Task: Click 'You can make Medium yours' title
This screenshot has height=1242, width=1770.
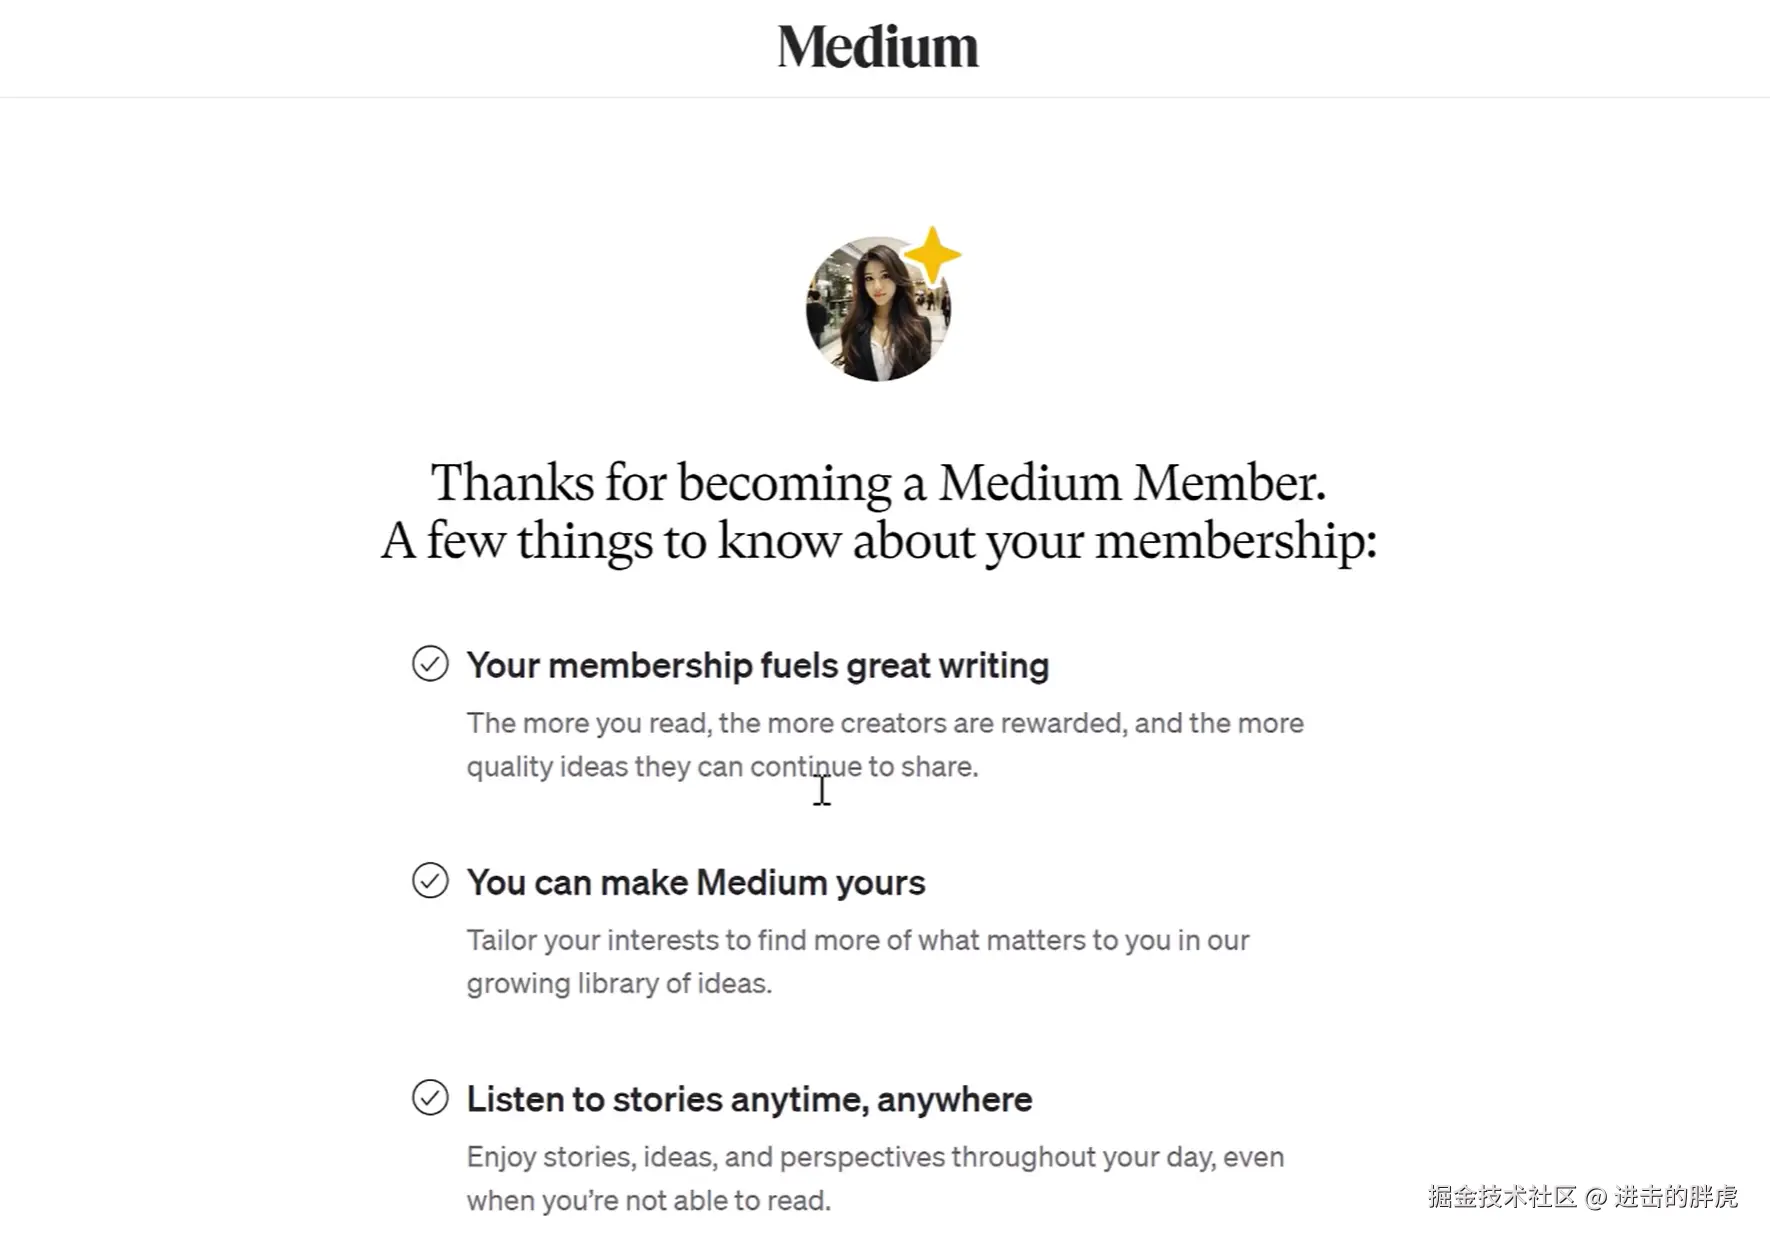Action: [x=695, y=883]
